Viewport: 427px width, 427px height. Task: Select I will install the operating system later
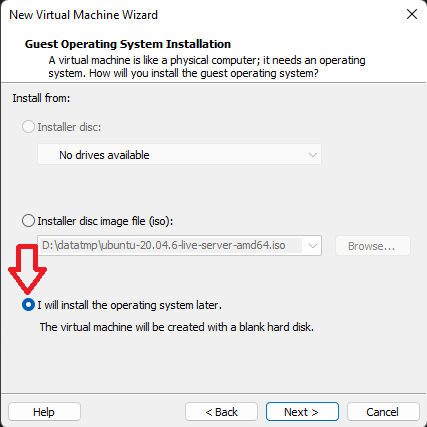pos(28,305)
